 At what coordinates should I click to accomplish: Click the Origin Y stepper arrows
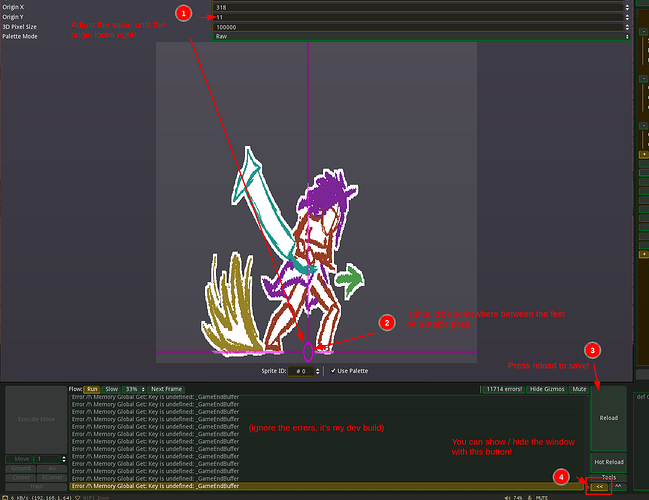coord(627,17)
